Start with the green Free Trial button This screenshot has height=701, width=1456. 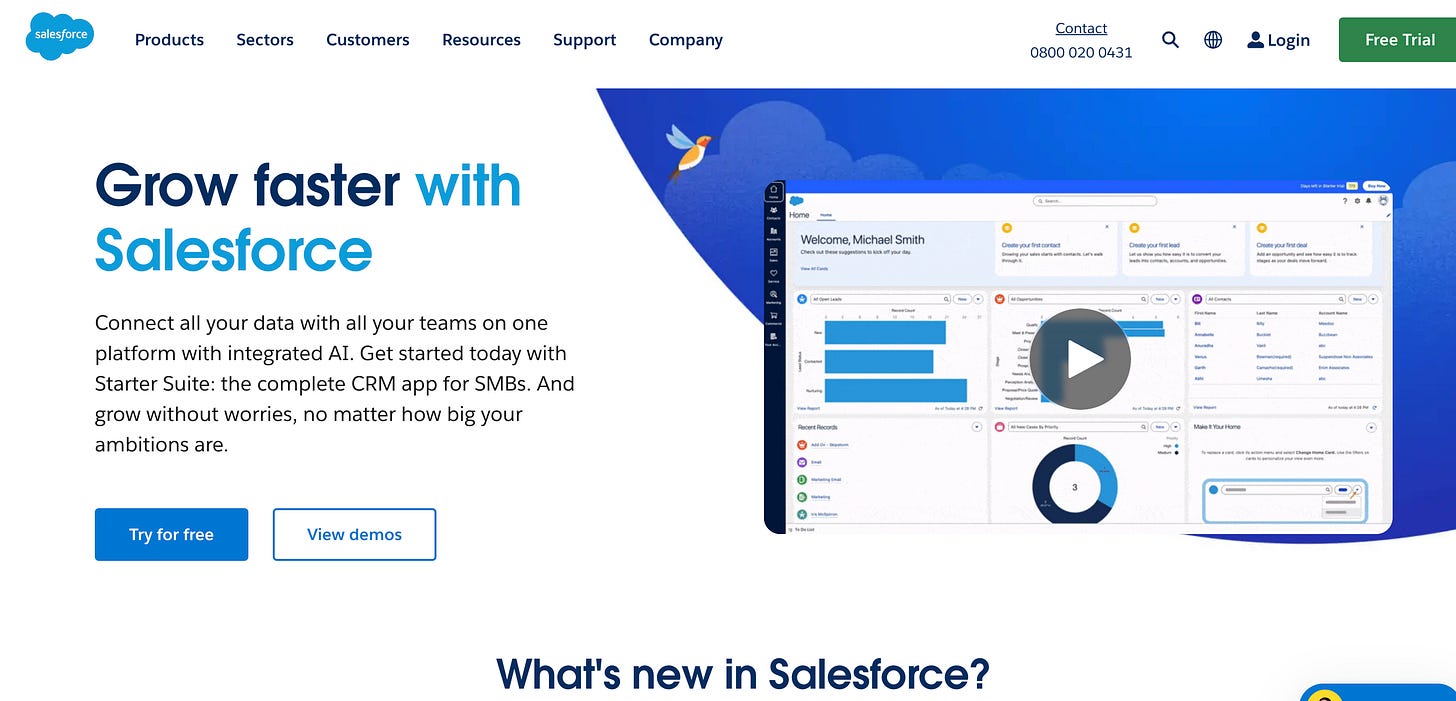coord(1400,40)
